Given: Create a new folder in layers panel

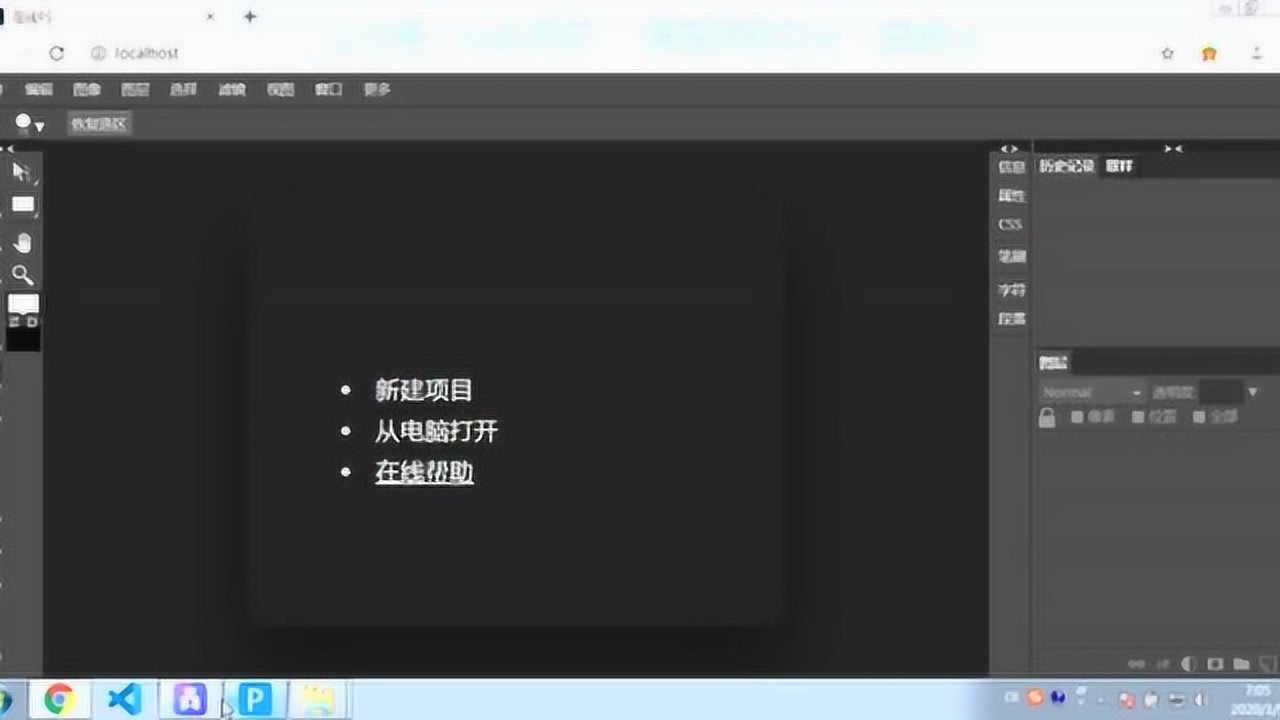Looking at the screenshot, I should [x=1241, y=664].
